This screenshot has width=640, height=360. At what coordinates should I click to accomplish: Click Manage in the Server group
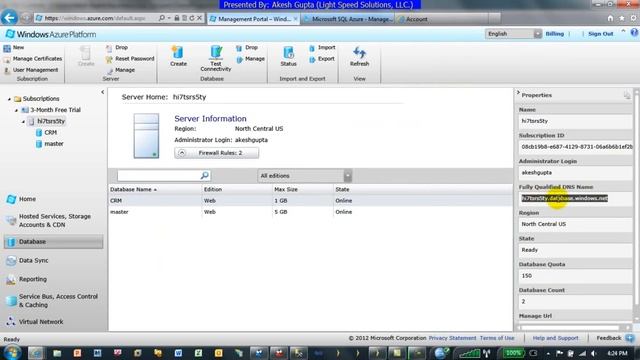(120, 70)
